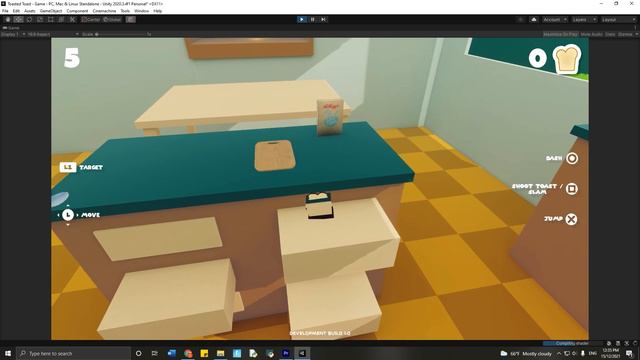Open the Collab cloud services icon
This screenshot has width=640, height=360.
[x=533, y=20]
